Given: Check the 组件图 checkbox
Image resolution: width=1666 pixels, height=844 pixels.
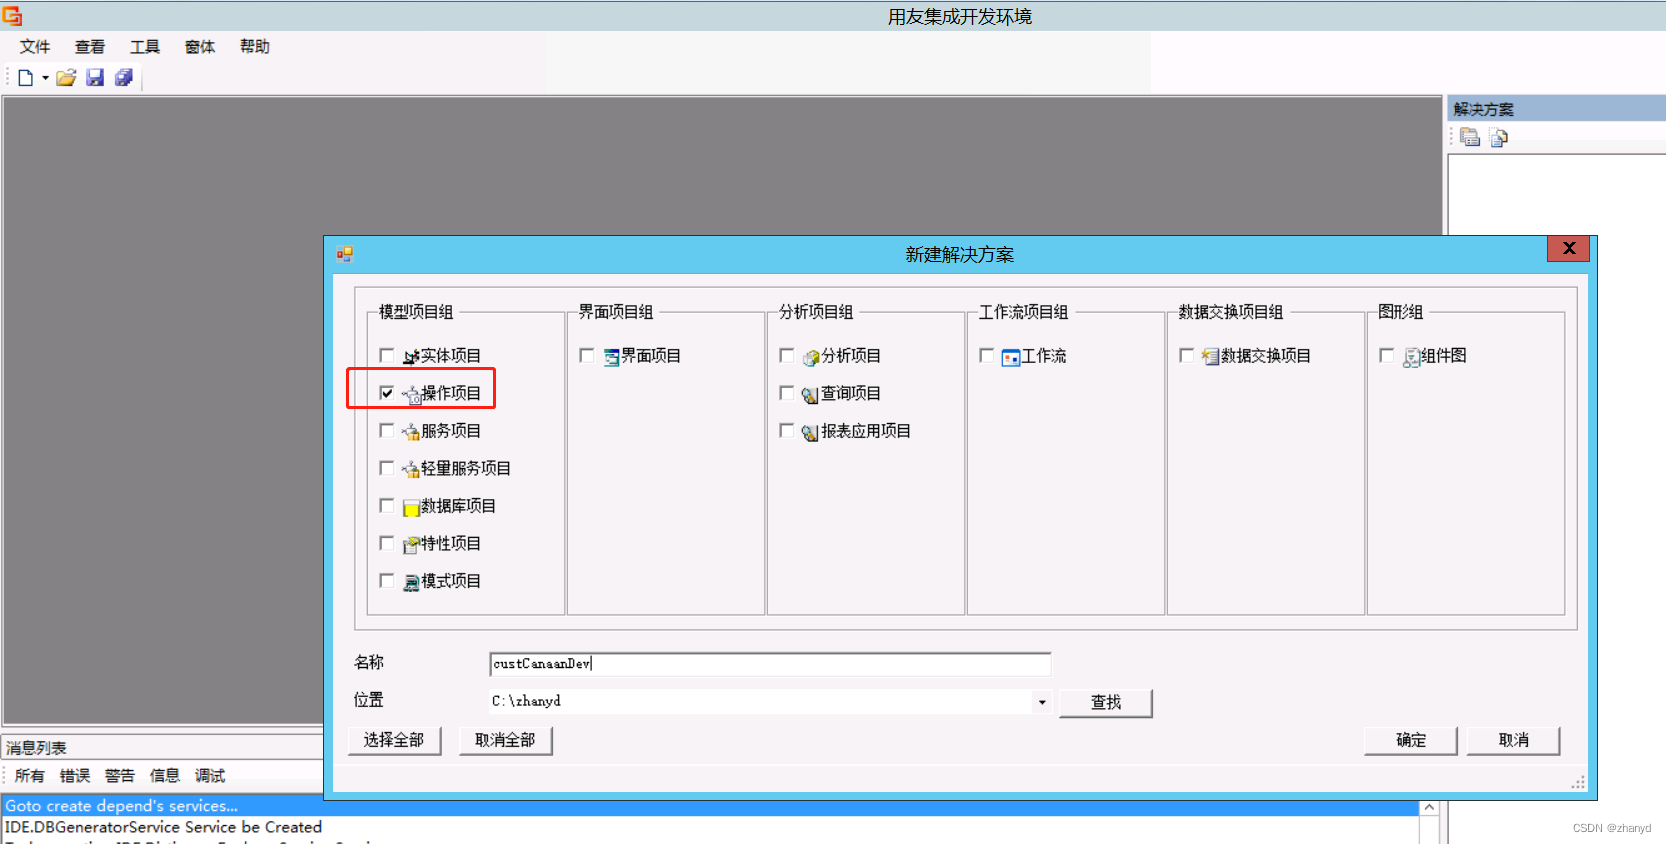Looking at the screenshot, I should tap(1387, 355).
